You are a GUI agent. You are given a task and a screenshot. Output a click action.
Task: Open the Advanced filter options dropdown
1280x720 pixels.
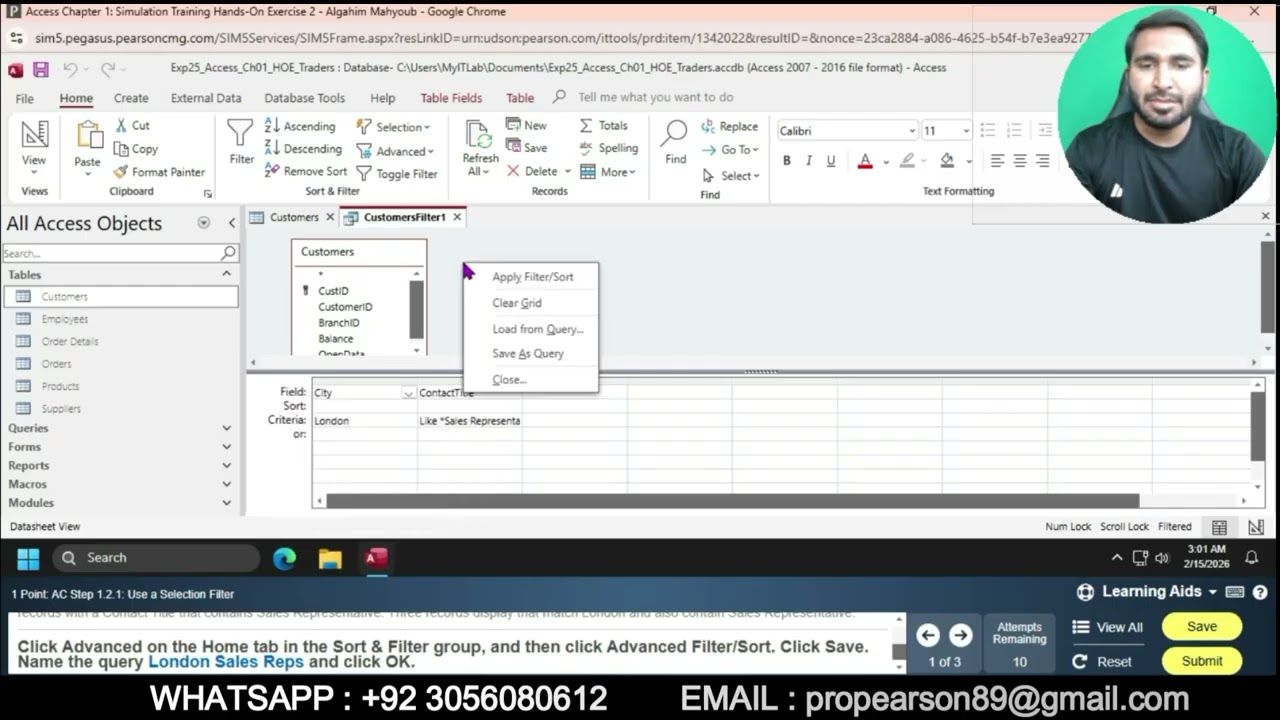coord(395,151)
